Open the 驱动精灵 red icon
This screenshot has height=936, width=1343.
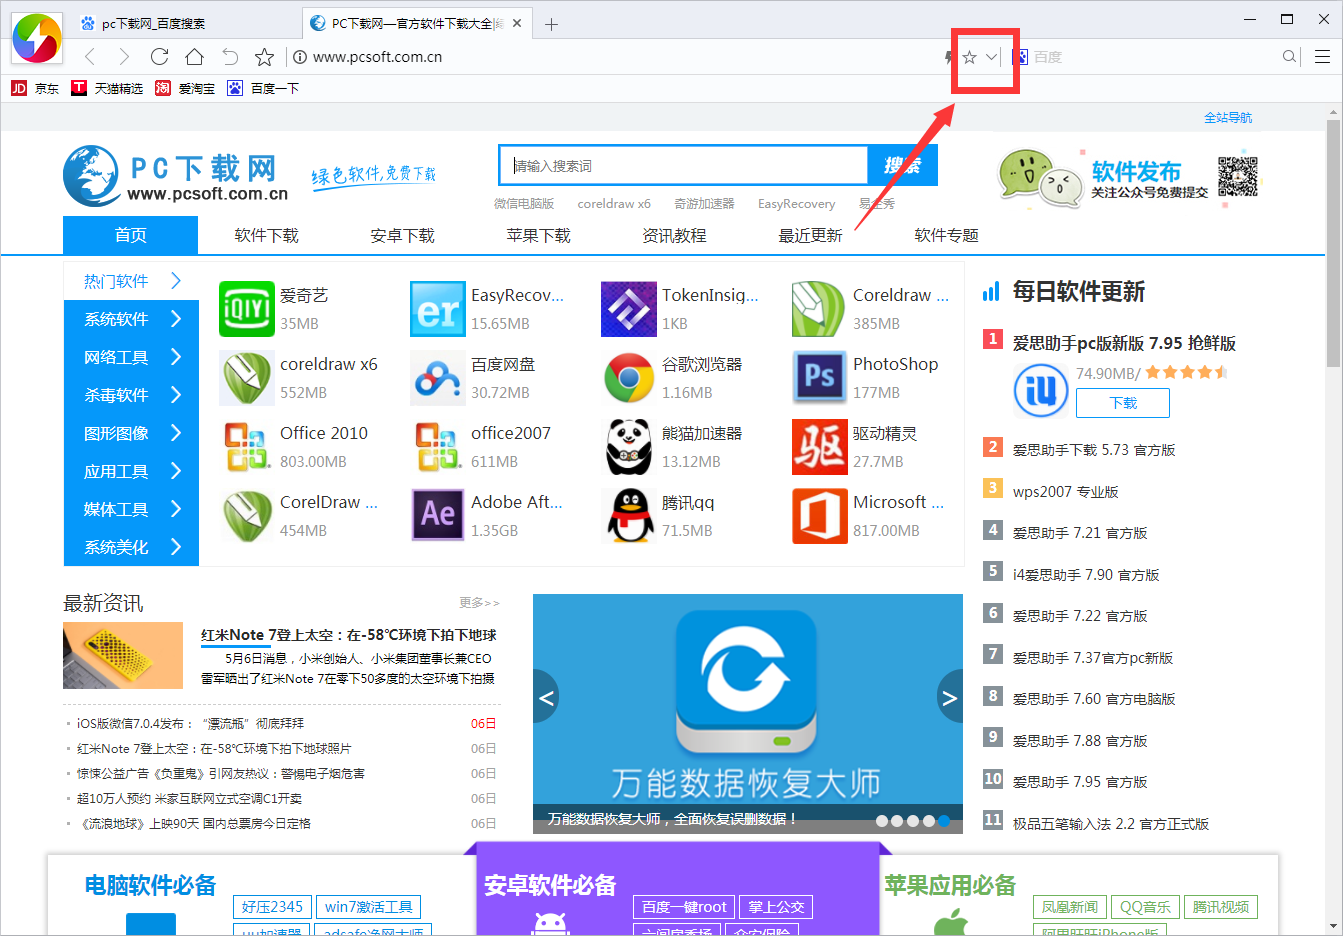click(819, 447)
